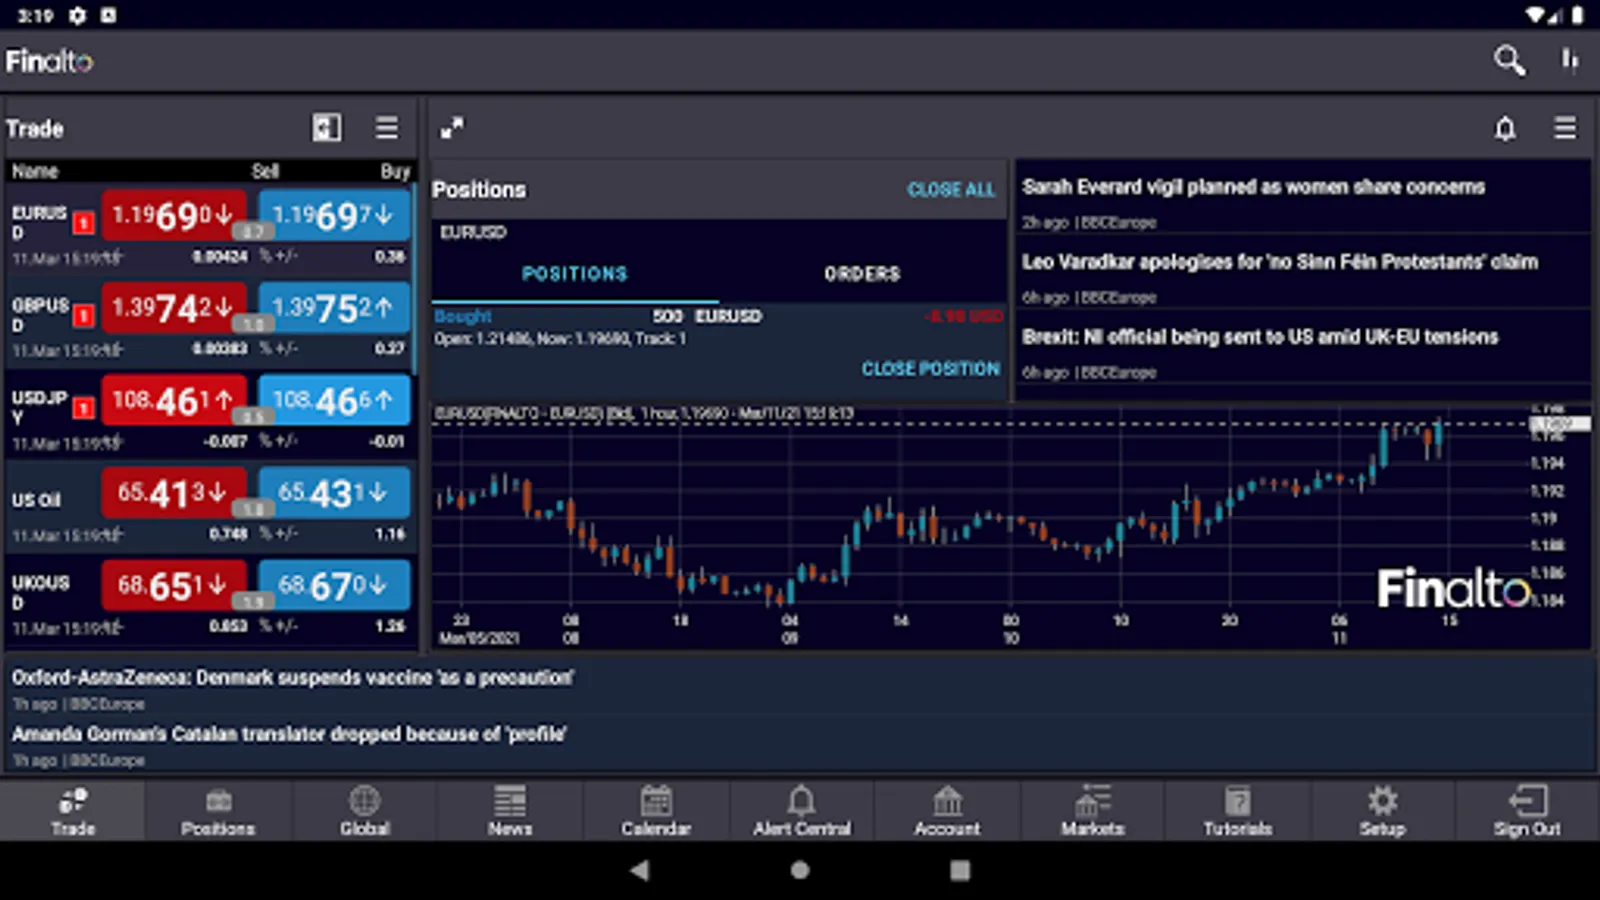Select the US Oil instrument name
1600x900 pixels.
coord(36,500)
